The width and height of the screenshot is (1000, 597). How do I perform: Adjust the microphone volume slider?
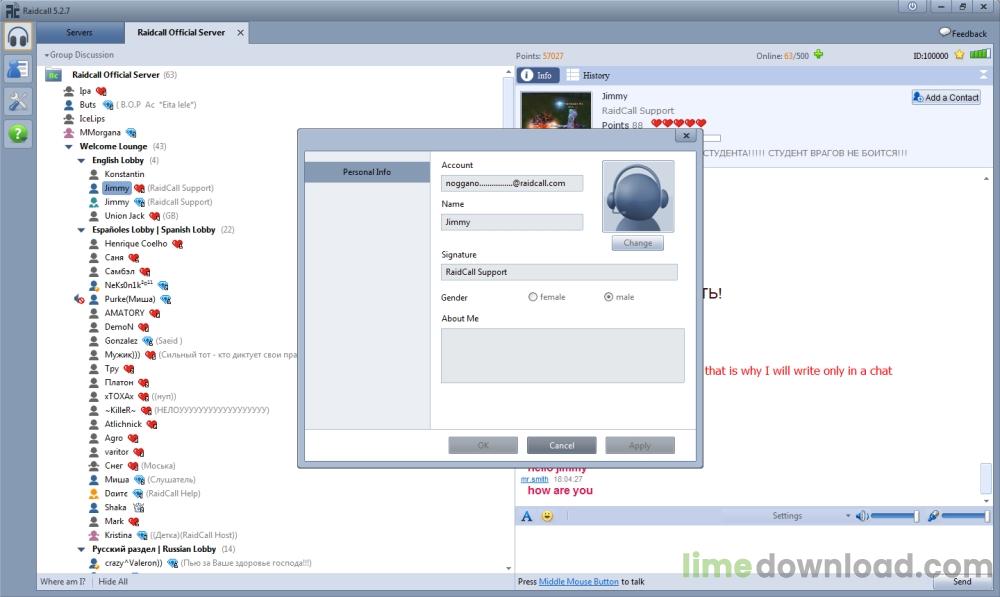(x=966, y=516)
